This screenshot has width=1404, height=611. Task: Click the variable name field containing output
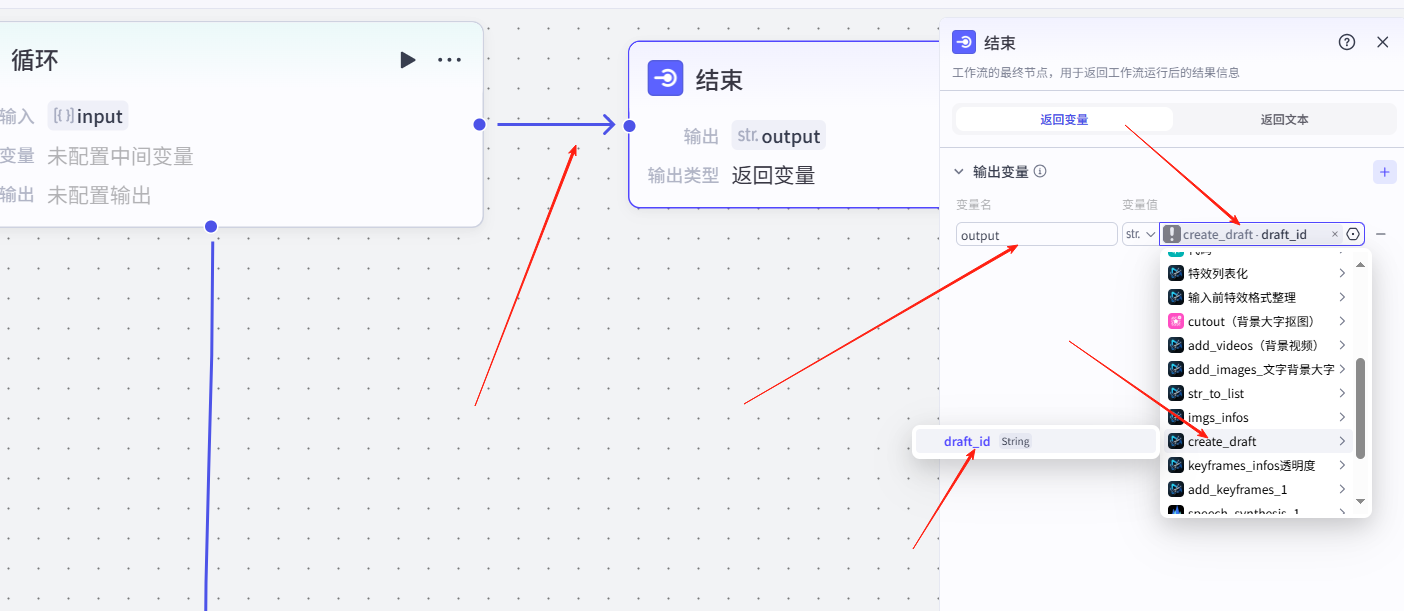tap(1036, 235)
